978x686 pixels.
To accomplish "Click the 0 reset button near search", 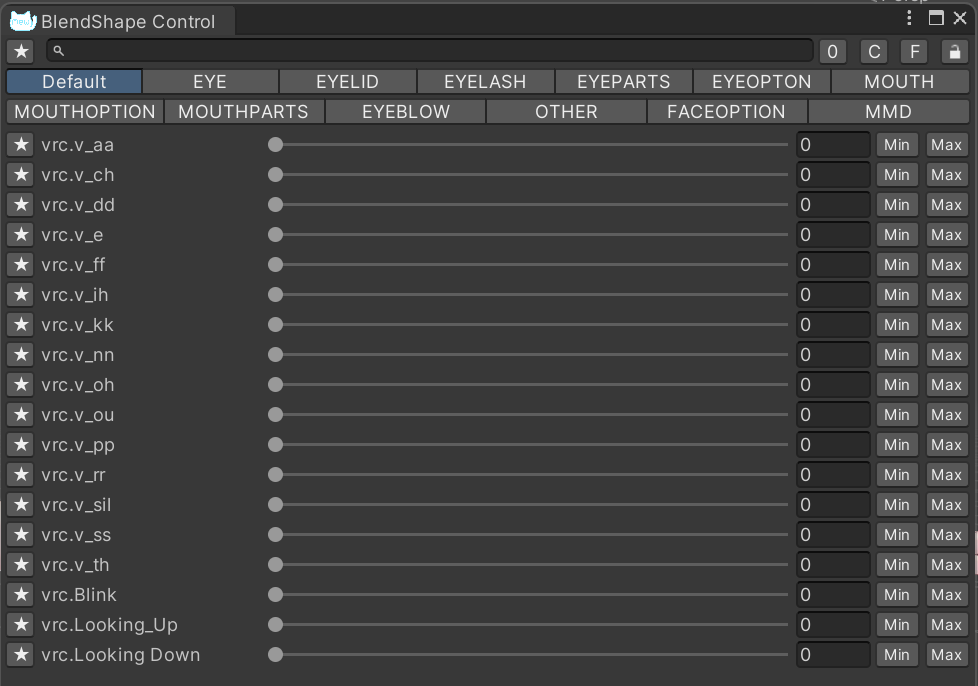I will point(833,52).
